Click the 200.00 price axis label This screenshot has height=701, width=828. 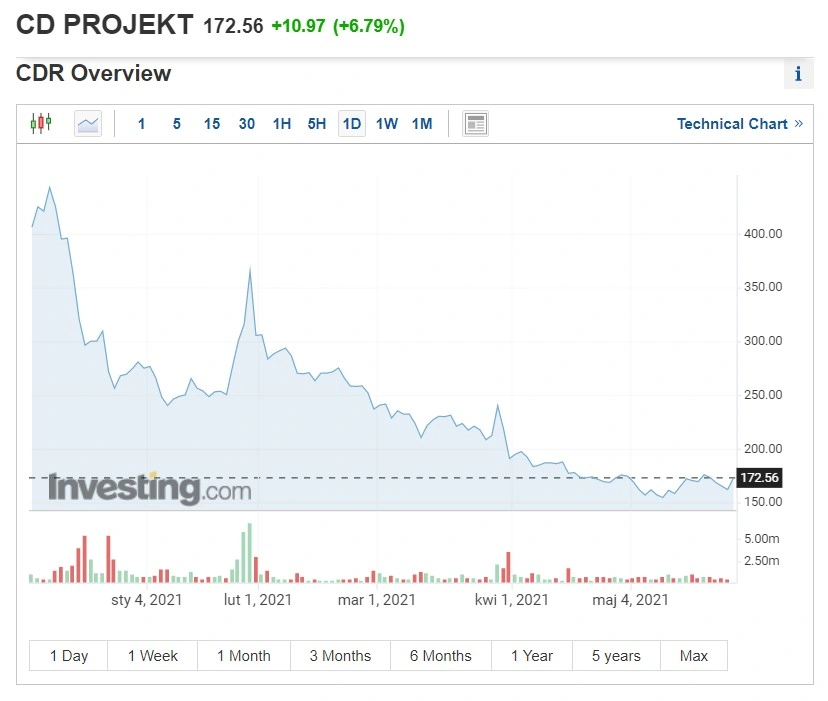(763, 448)
